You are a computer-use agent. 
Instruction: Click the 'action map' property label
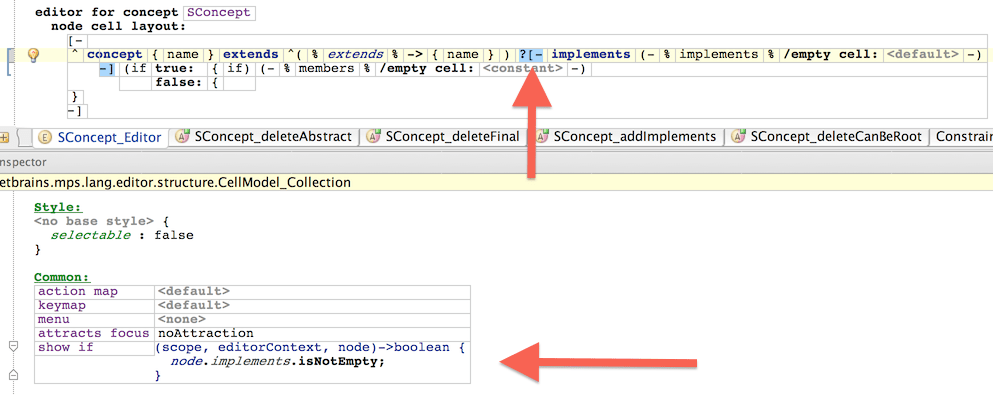coord(78,291)
